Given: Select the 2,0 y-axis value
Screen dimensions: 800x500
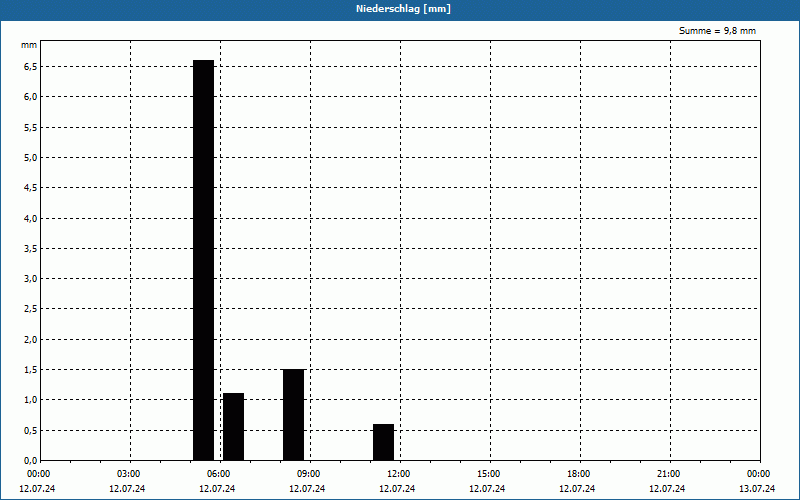Looking at the screenshot, I should coord(31,339).
